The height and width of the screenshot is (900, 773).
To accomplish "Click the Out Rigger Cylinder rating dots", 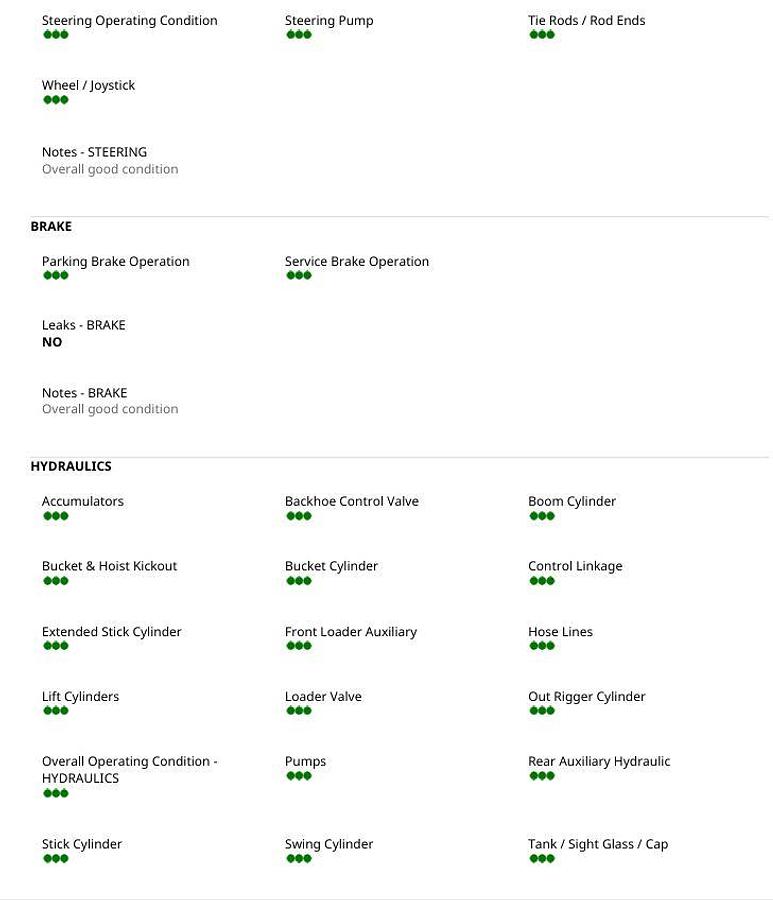I will coord(541,711).
